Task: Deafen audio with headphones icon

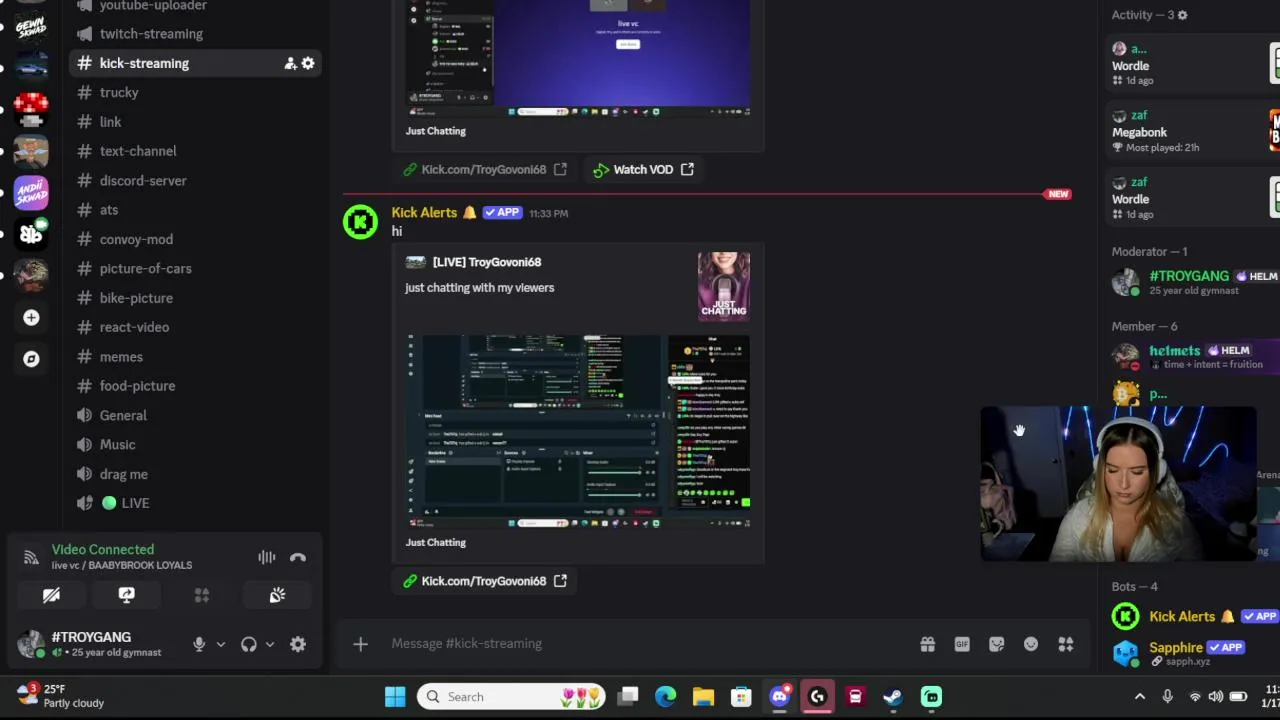Action: tap(248, 645)
